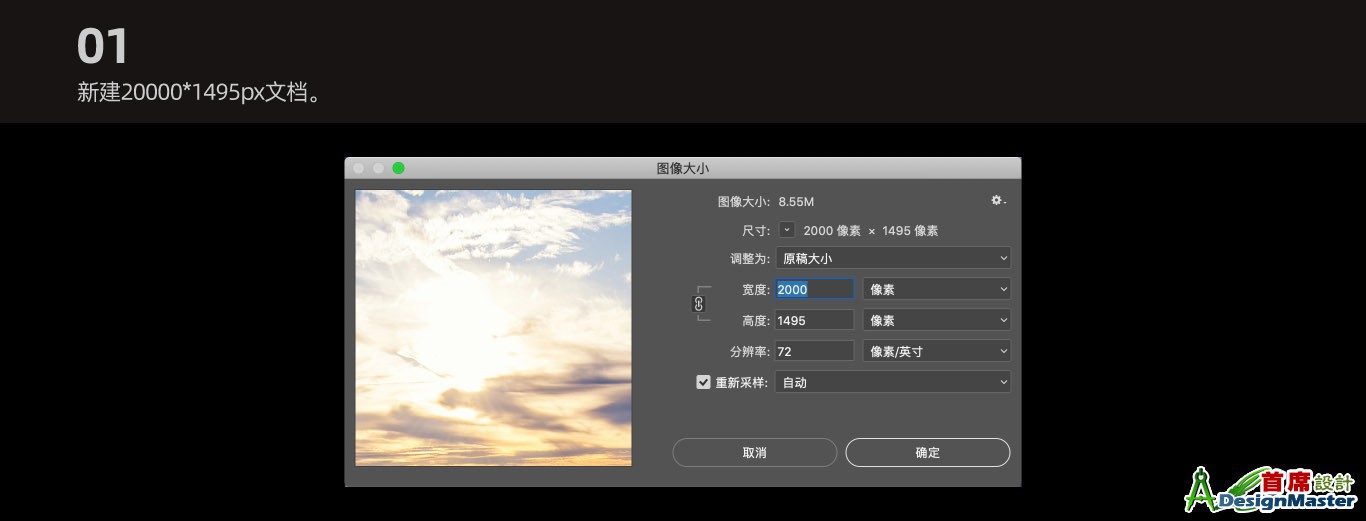Image resolution: width=1366 pixels, height=521 pixels.
Task: Click the 图像大小 dialog title
Action: click(682, 168)
